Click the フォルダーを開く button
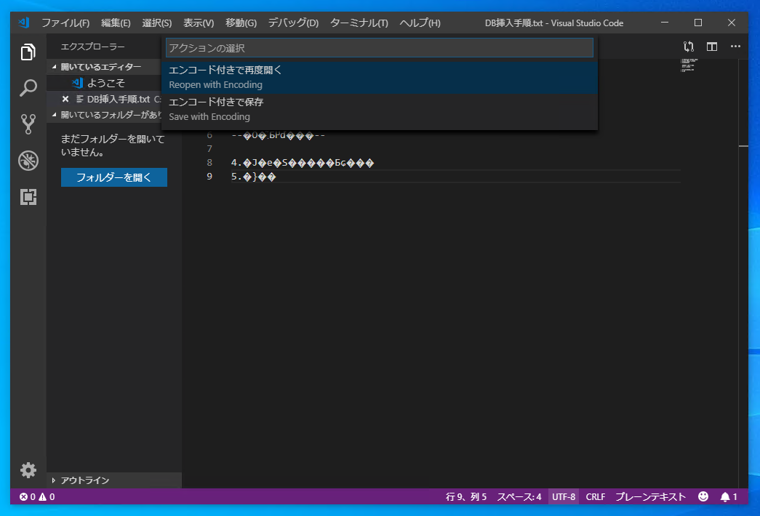This screenshot has height=516, width=760. pyautogui.click(x=114, y=177)
